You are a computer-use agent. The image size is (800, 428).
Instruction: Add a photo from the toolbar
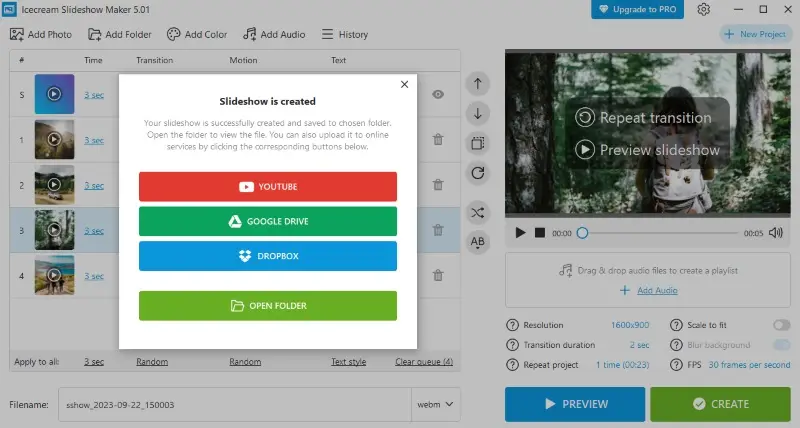pos(41,34)
